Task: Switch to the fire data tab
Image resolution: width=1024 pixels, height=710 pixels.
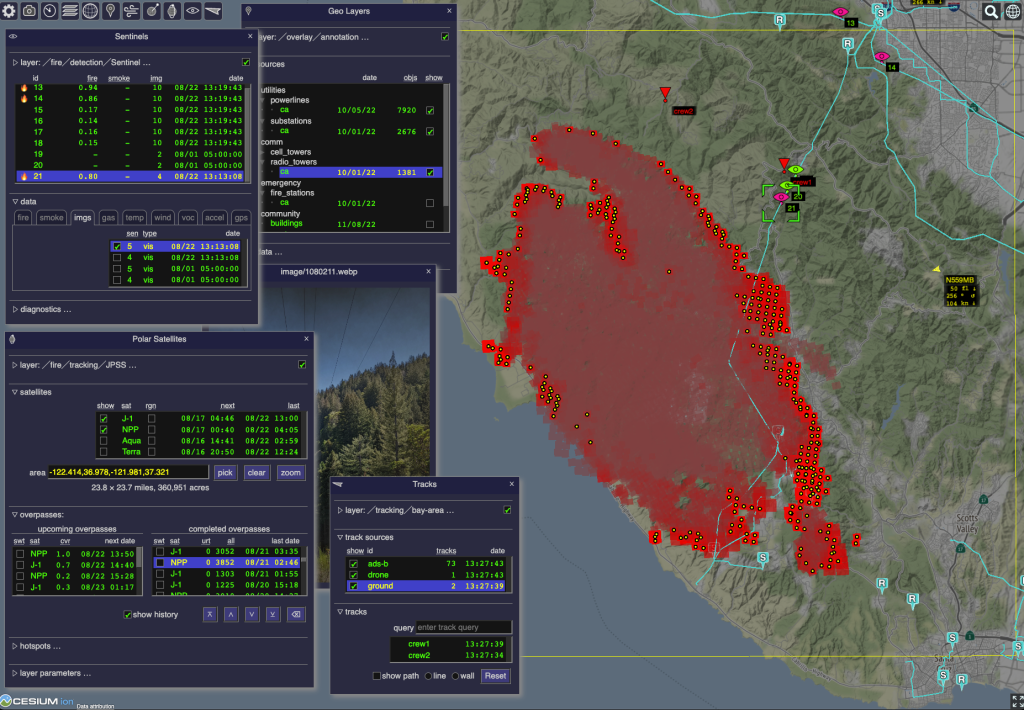Action: click(x=23, y=218)
